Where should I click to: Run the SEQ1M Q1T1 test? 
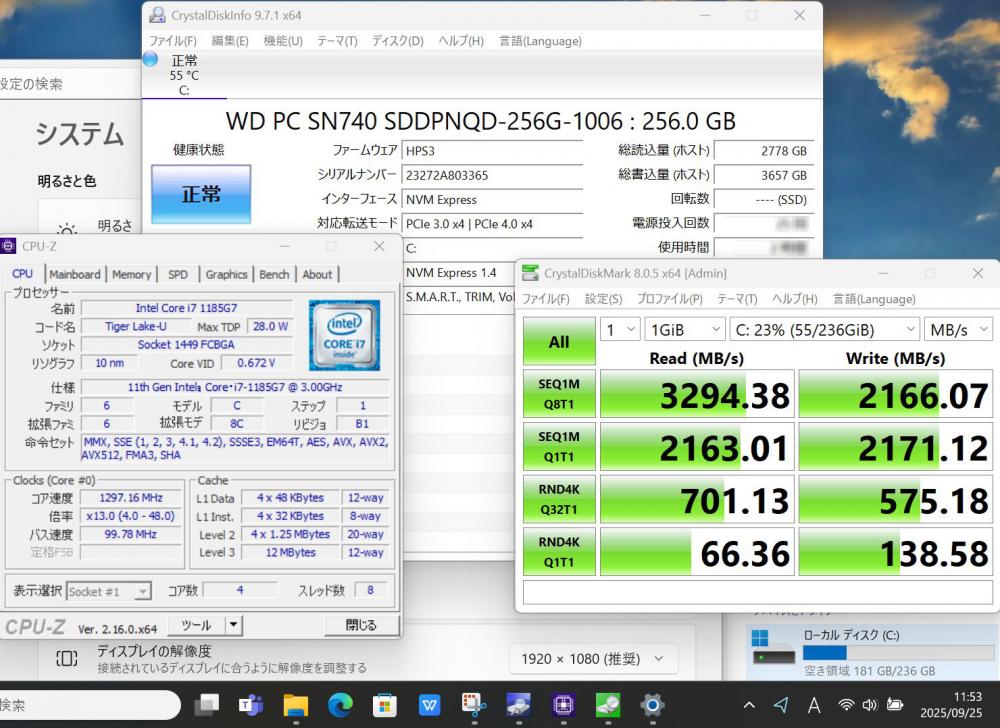point(559,446)
